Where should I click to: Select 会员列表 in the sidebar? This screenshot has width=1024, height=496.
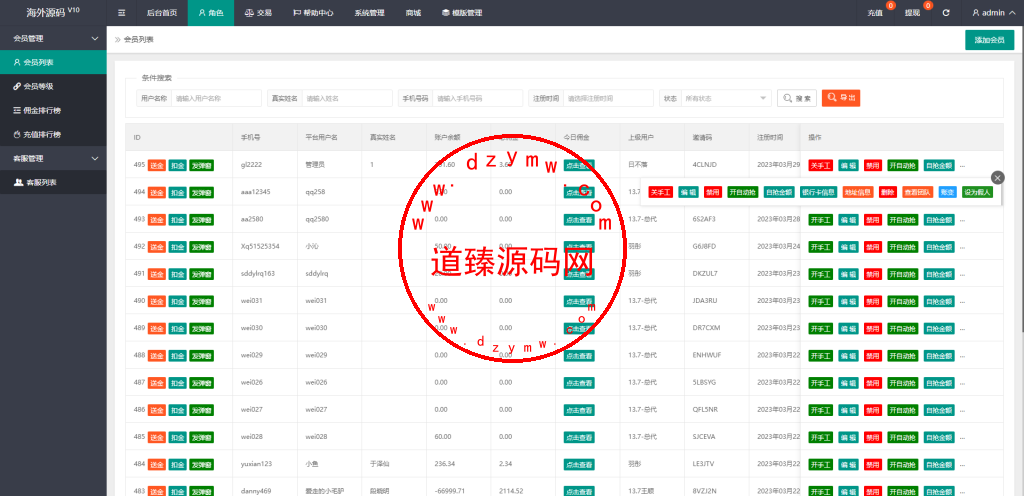point(53,62)
